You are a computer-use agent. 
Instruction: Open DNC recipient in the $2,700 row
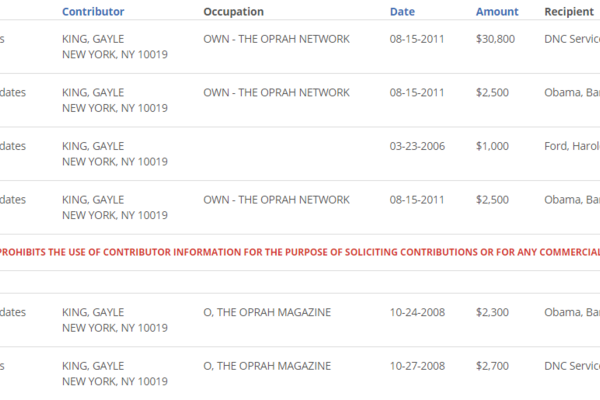tap(572, 366)
